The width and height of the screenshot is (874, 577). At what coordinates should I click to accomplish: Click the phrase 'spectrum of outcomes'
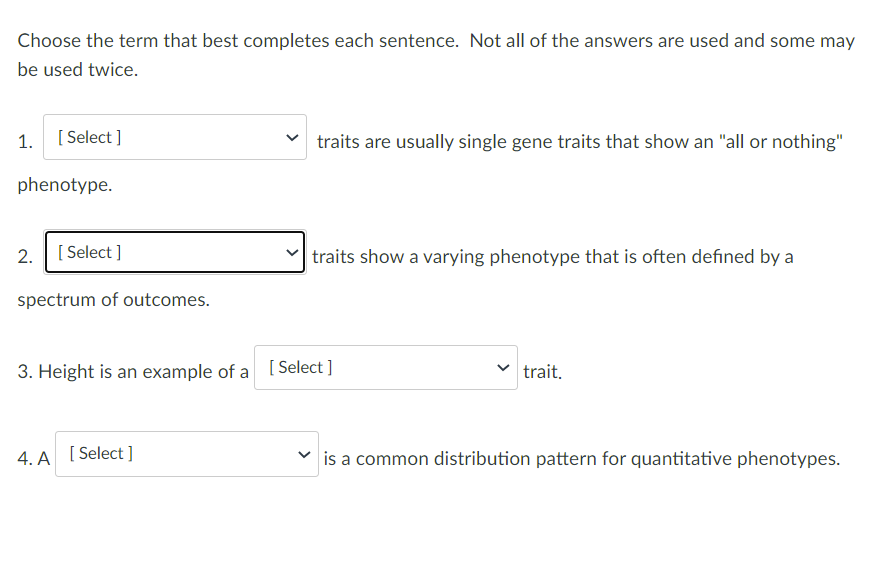113,299
